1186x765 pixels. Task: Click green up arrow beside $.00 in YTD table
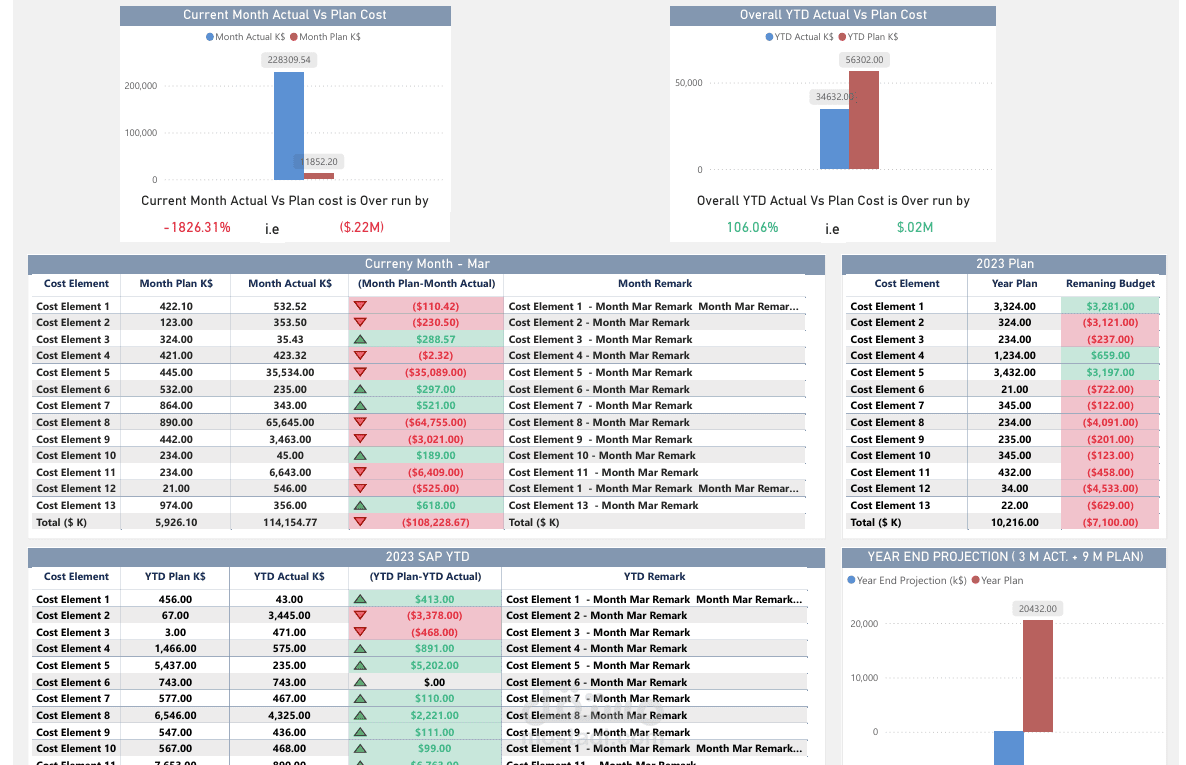[360, 682]
